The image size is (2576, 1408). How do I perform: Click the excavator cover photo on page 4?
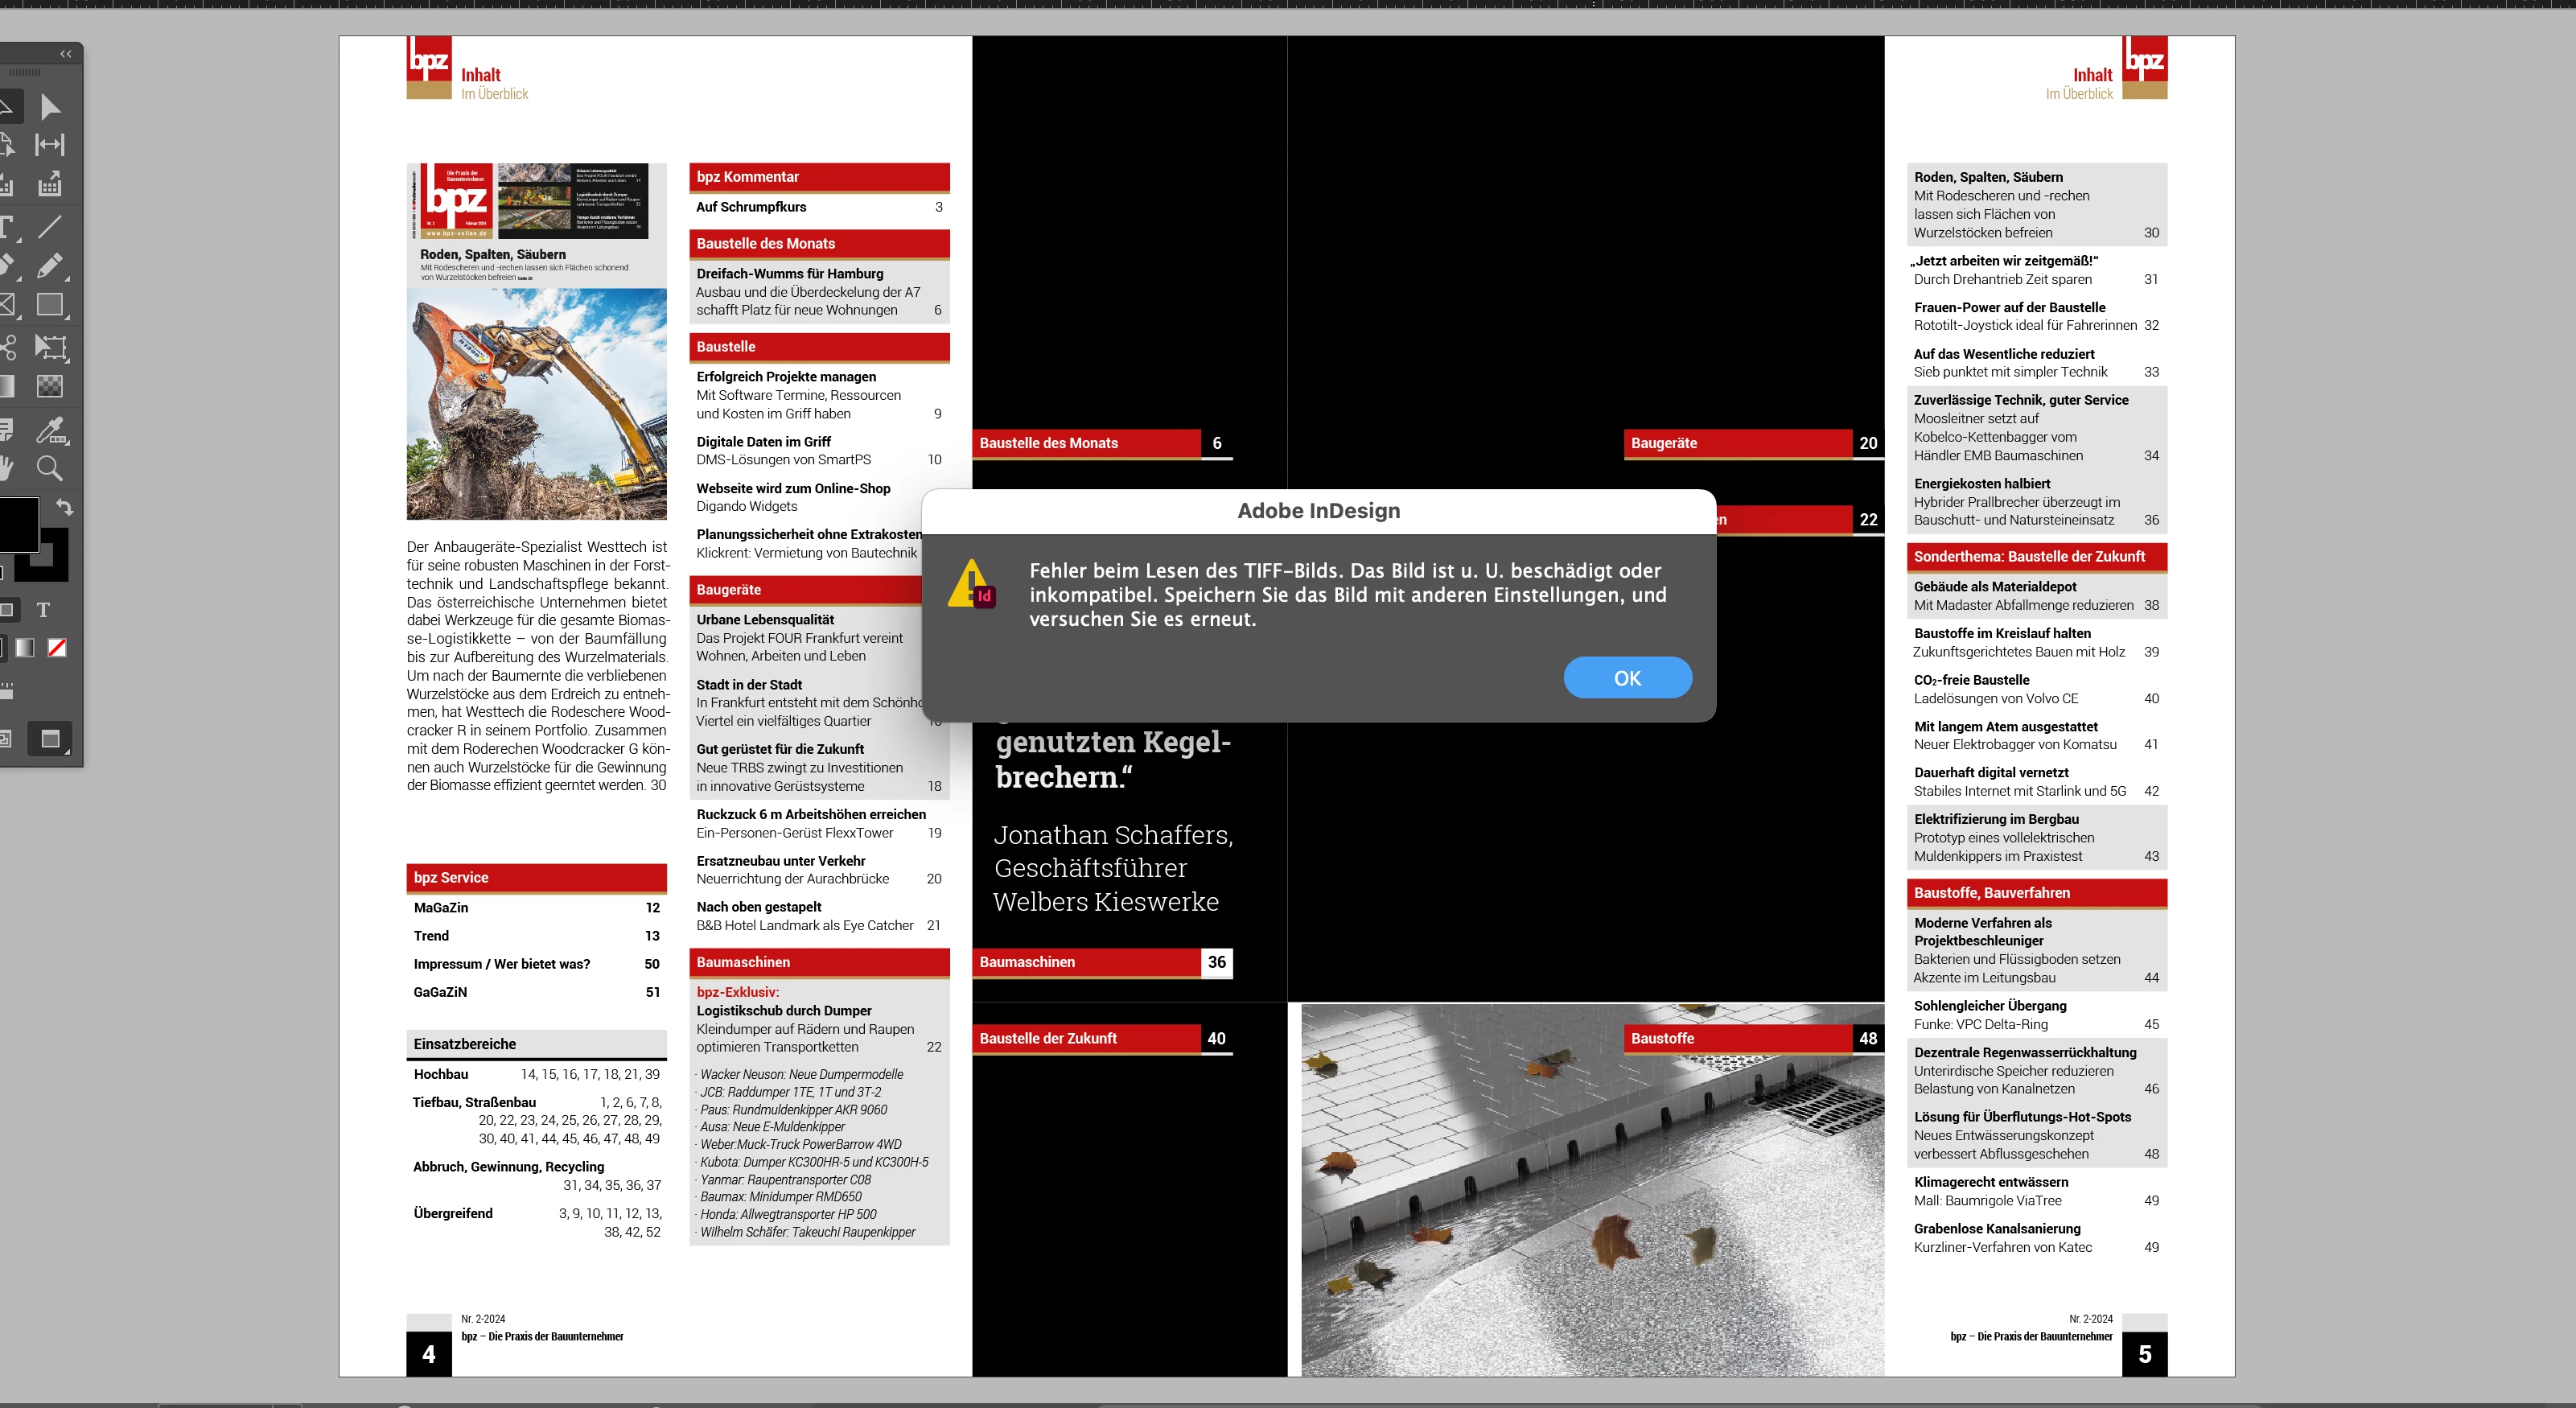(536, 404)
